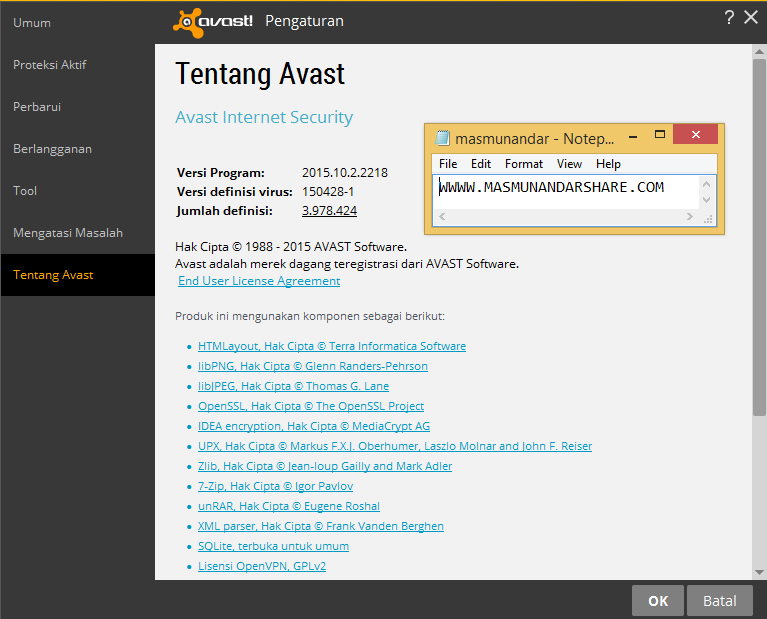This screenshot has height=619, width=767.
Task: Click the Notepad icon in the masmunandar title bar
Action: pyautogui.click(x=442, y=138)
